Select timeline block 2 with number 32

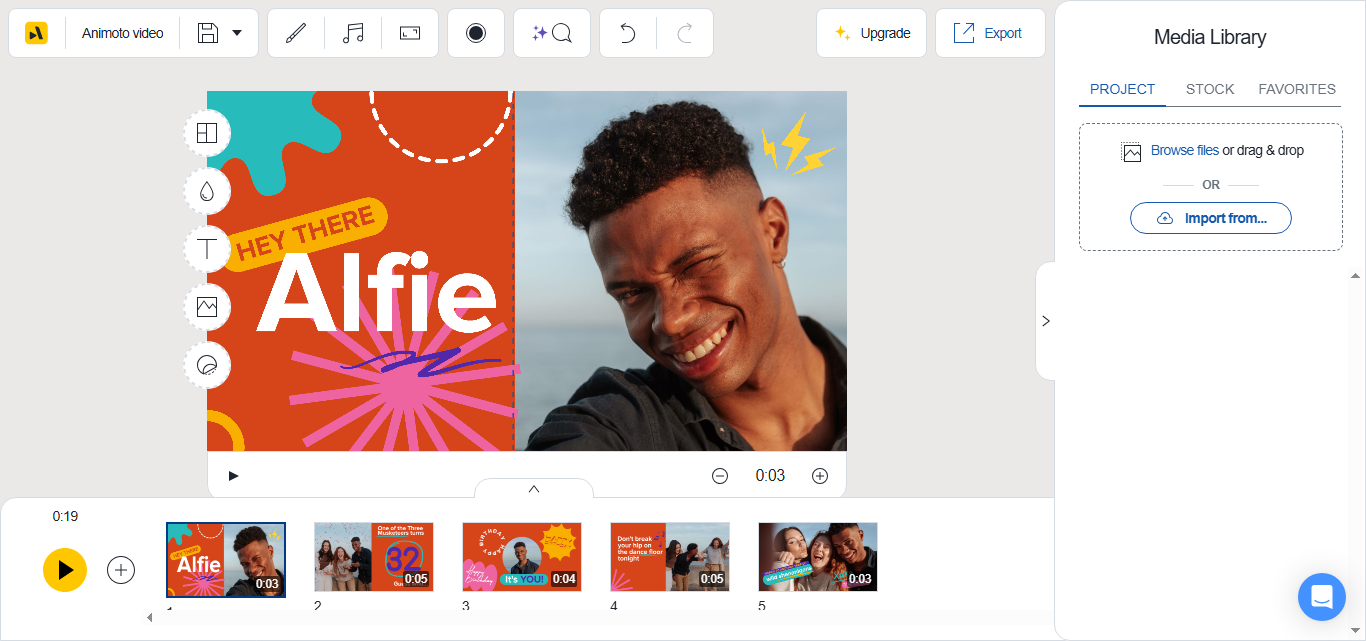[x=374, y=557]
